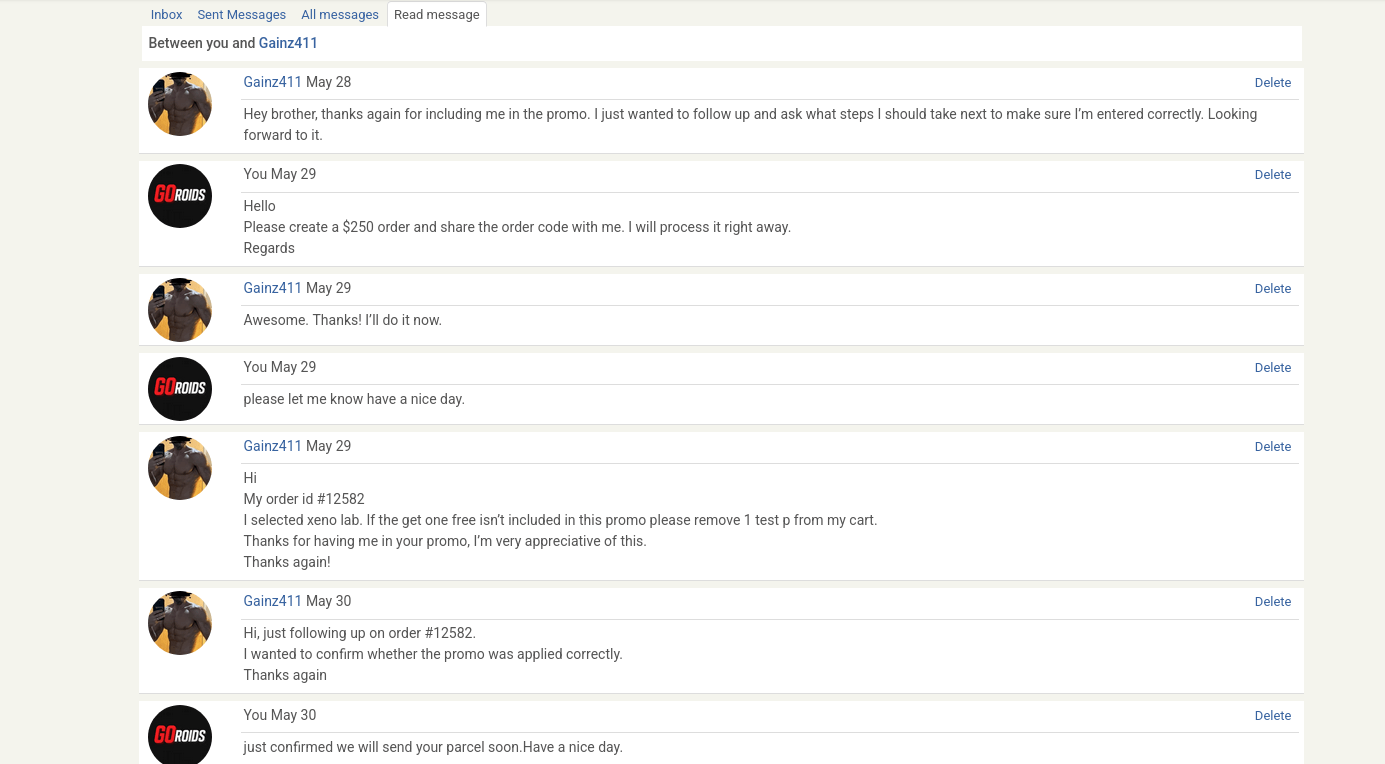Click Gainz411 avatar beside 'Awesome. Thanks!' message
The height and width of the screenshot is (764, 1385).
click(180, 310)
